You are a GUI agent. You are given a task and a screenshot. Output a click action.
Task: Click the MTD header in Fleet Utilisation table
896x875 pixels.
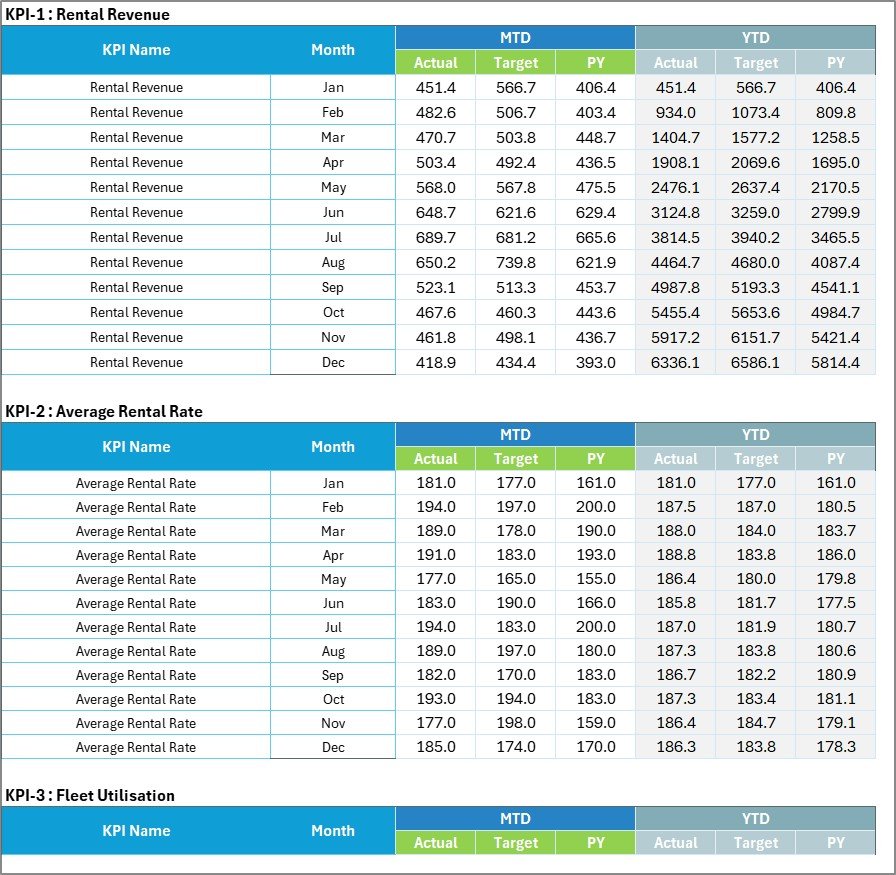tap(515, 818)
